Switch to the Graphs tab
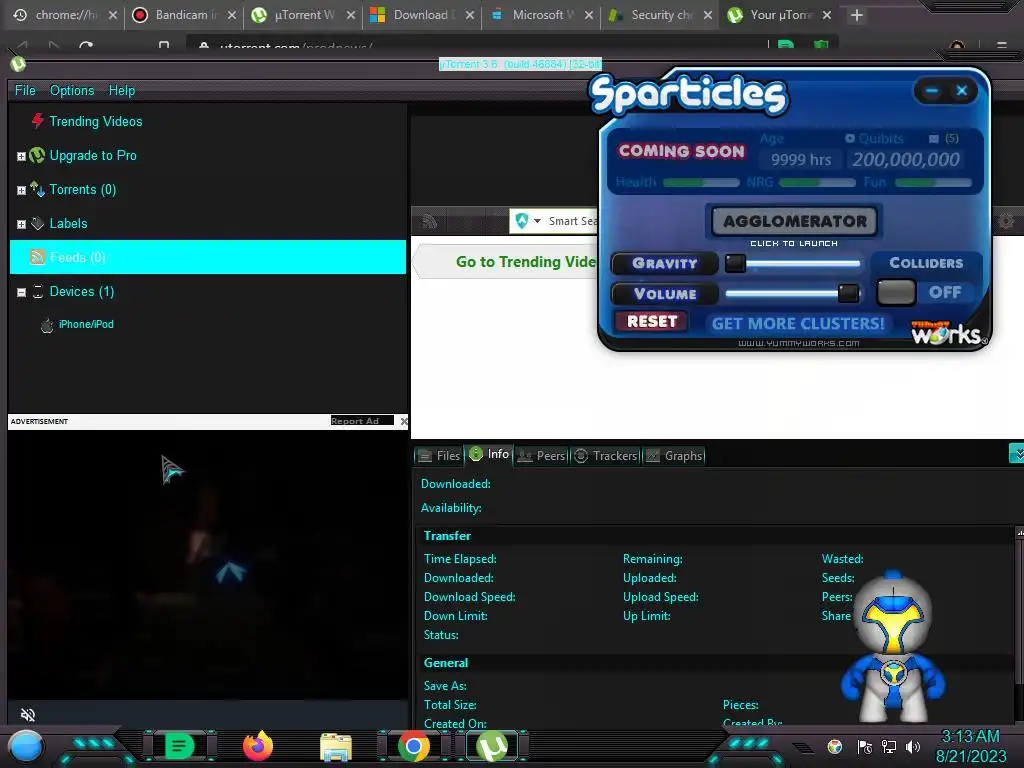The height and width of the screenshot is (768, 1024). pyautogui.click(x=674, y=456)
